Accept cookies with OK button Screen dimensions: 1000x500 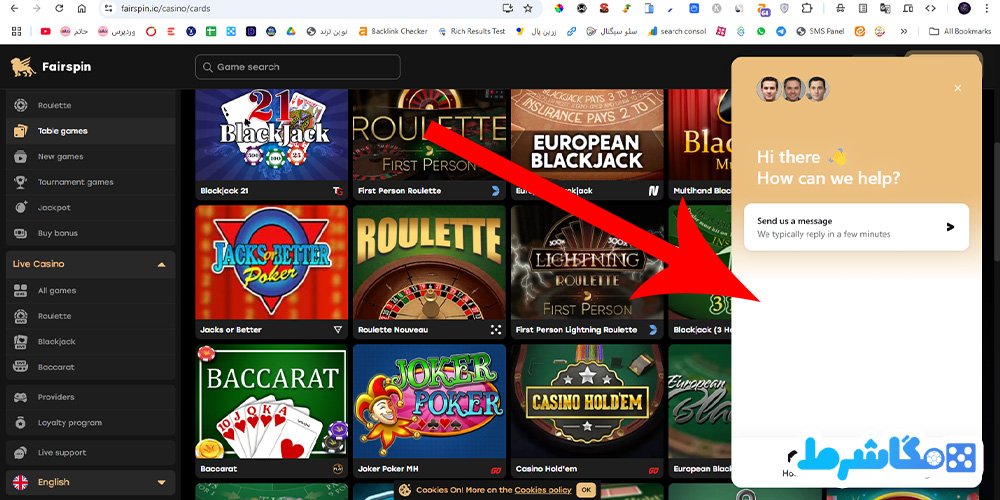pyautogui.click(x=585, y=490)
